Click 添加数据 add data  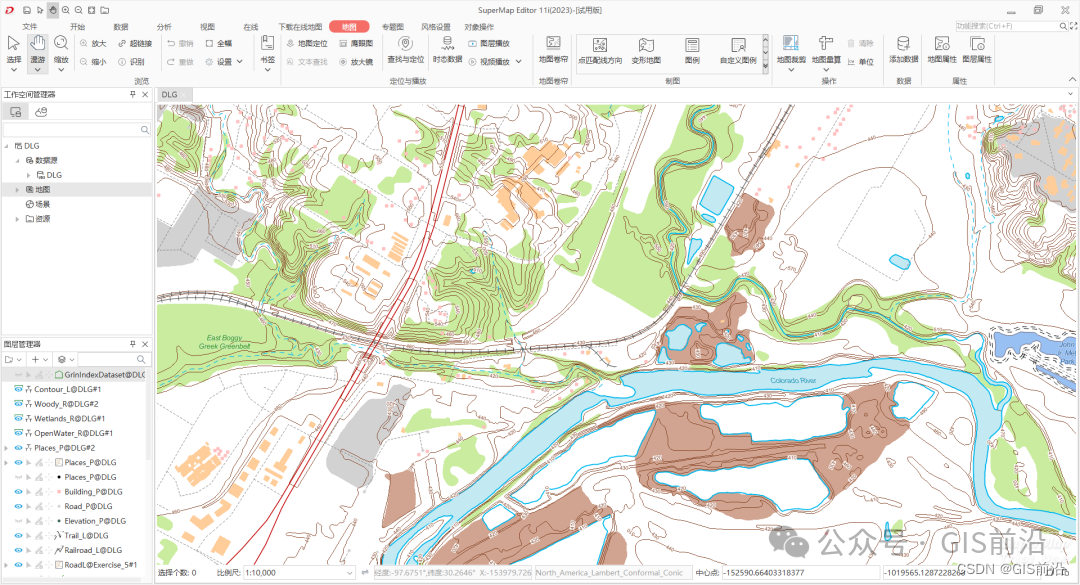click(x=904, y=50)
